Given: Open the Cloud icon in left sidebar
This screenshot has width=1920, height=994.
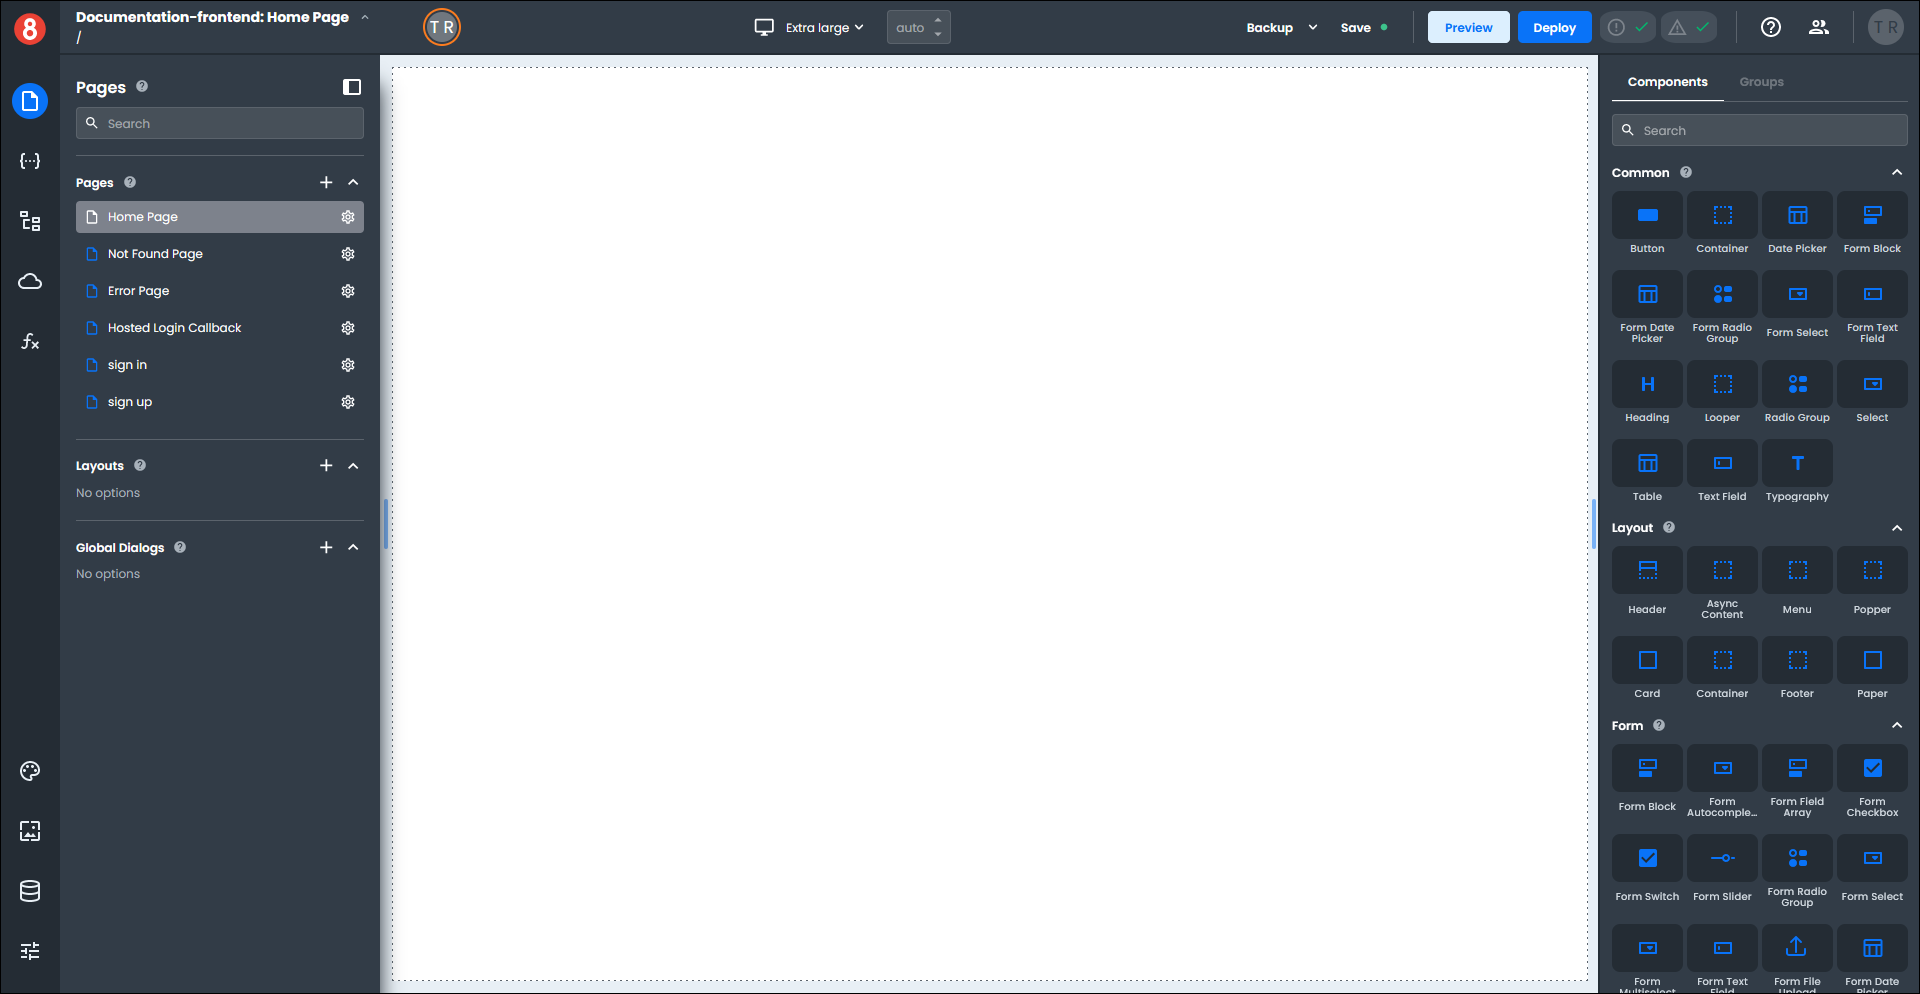Looking at the screenshot, I should coord(30,281).
